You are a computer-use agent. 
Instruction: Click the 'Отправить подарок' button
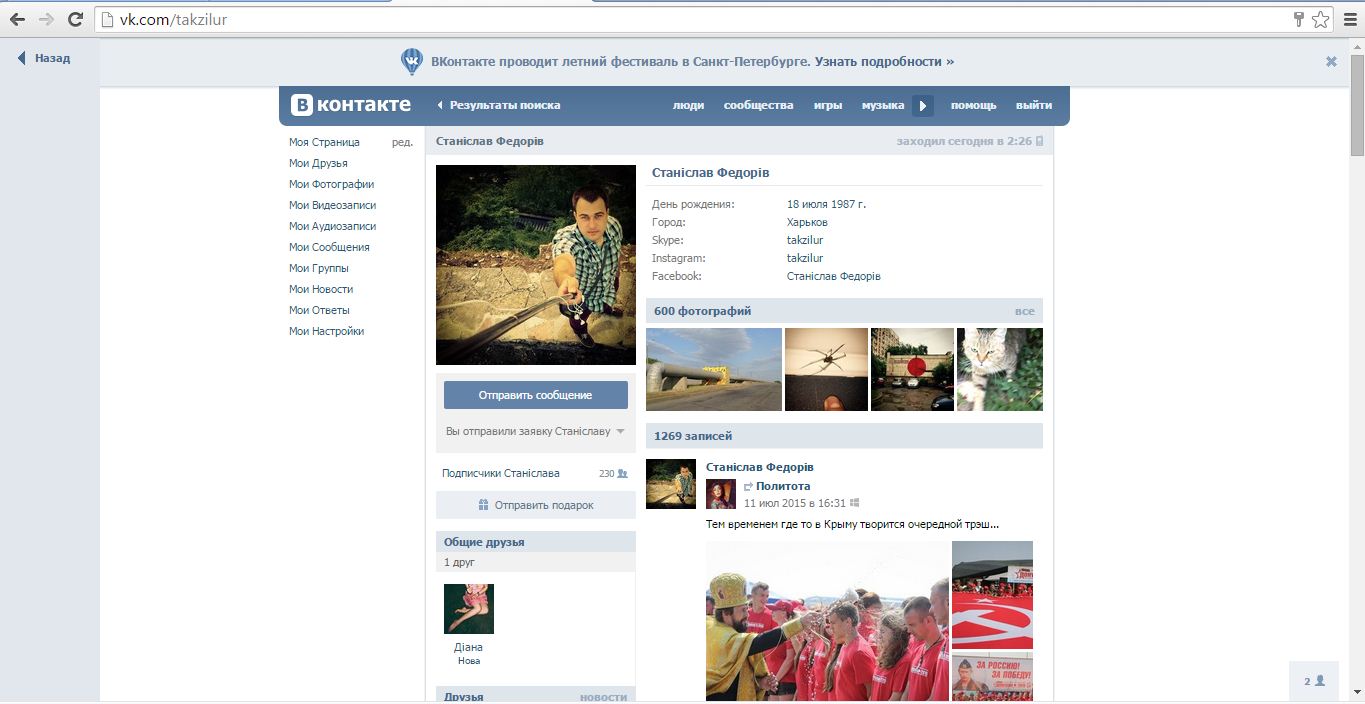[535, 505]
